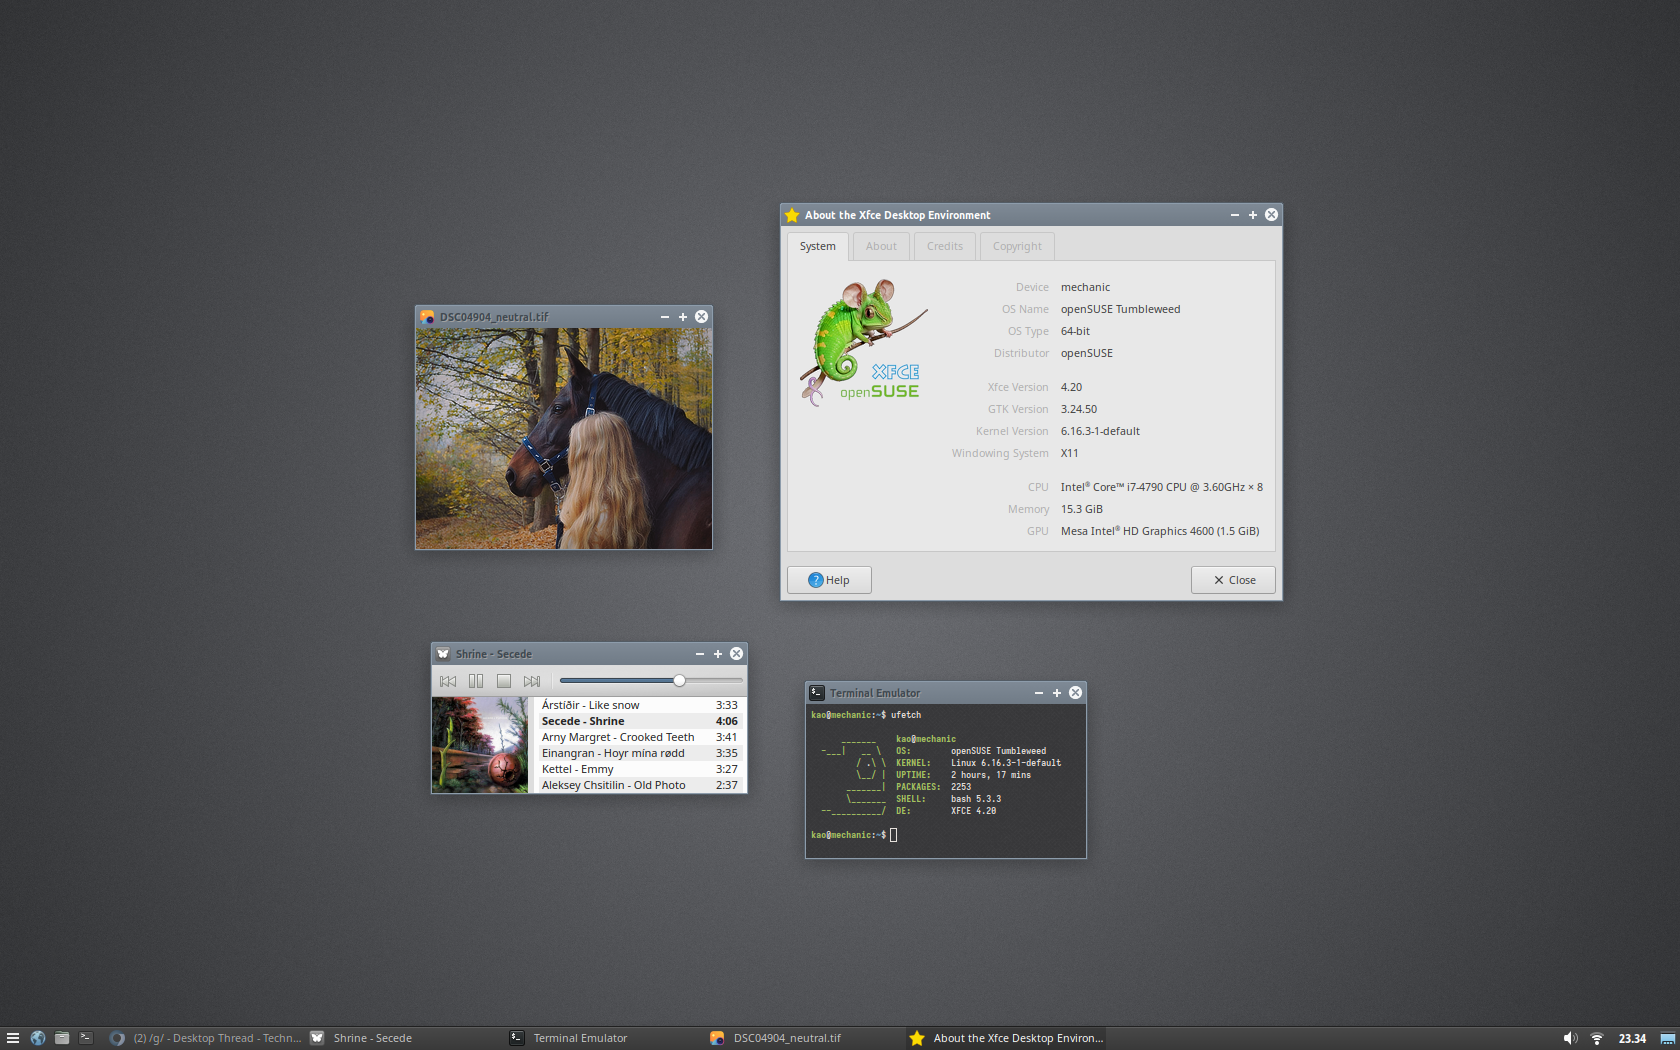Viewport: 1680px width, 1050px height.
Task: Switch to the System tab
Action: [818, 246]
